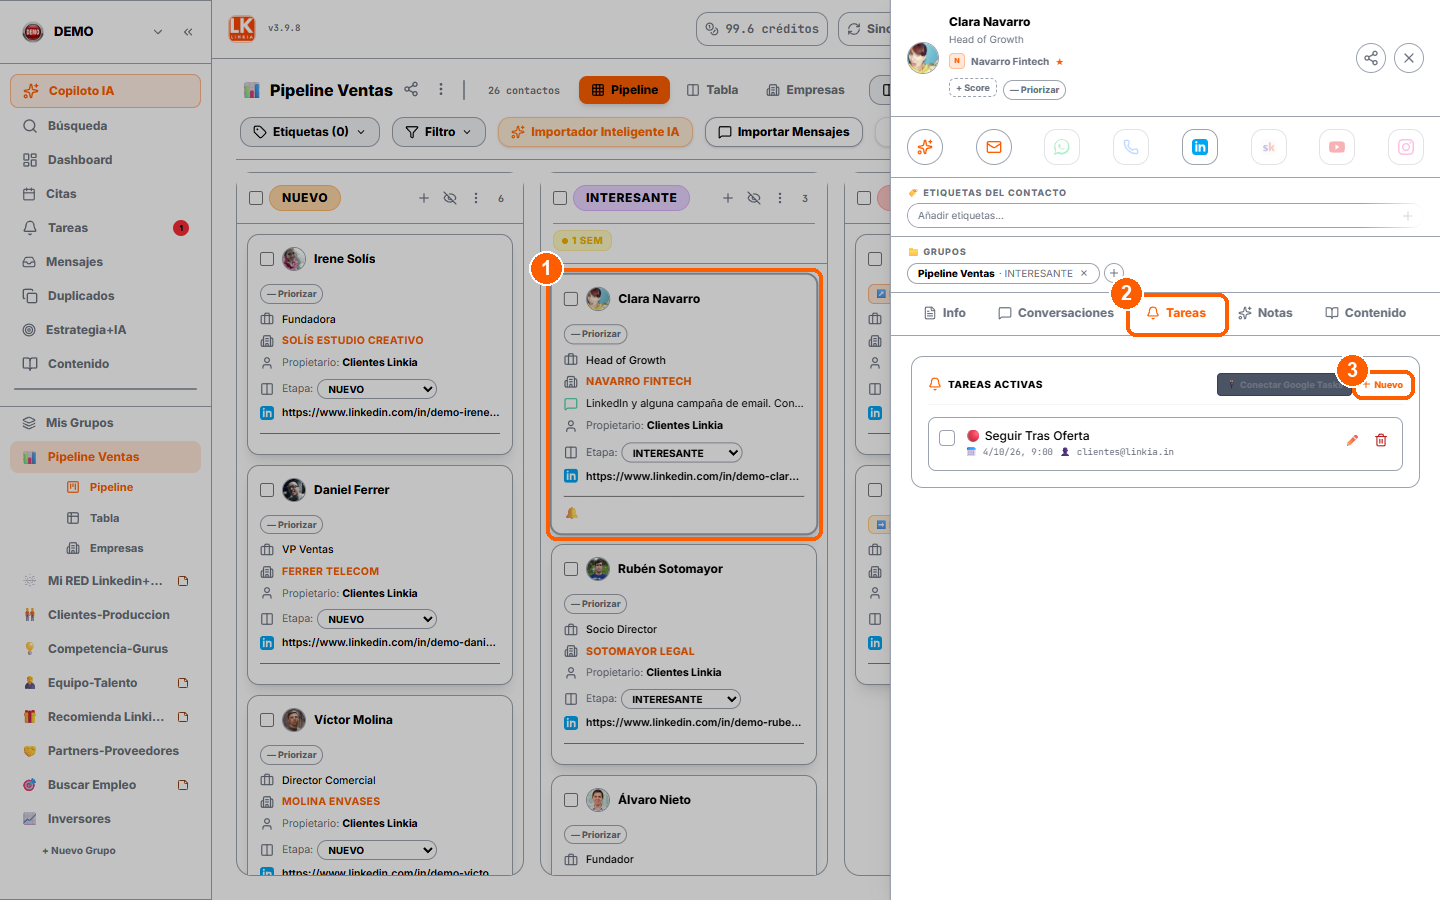Delete the Seguir Tras Oferta task
The width and height of the screenshot is (1440, 900).
point(1381,440)
